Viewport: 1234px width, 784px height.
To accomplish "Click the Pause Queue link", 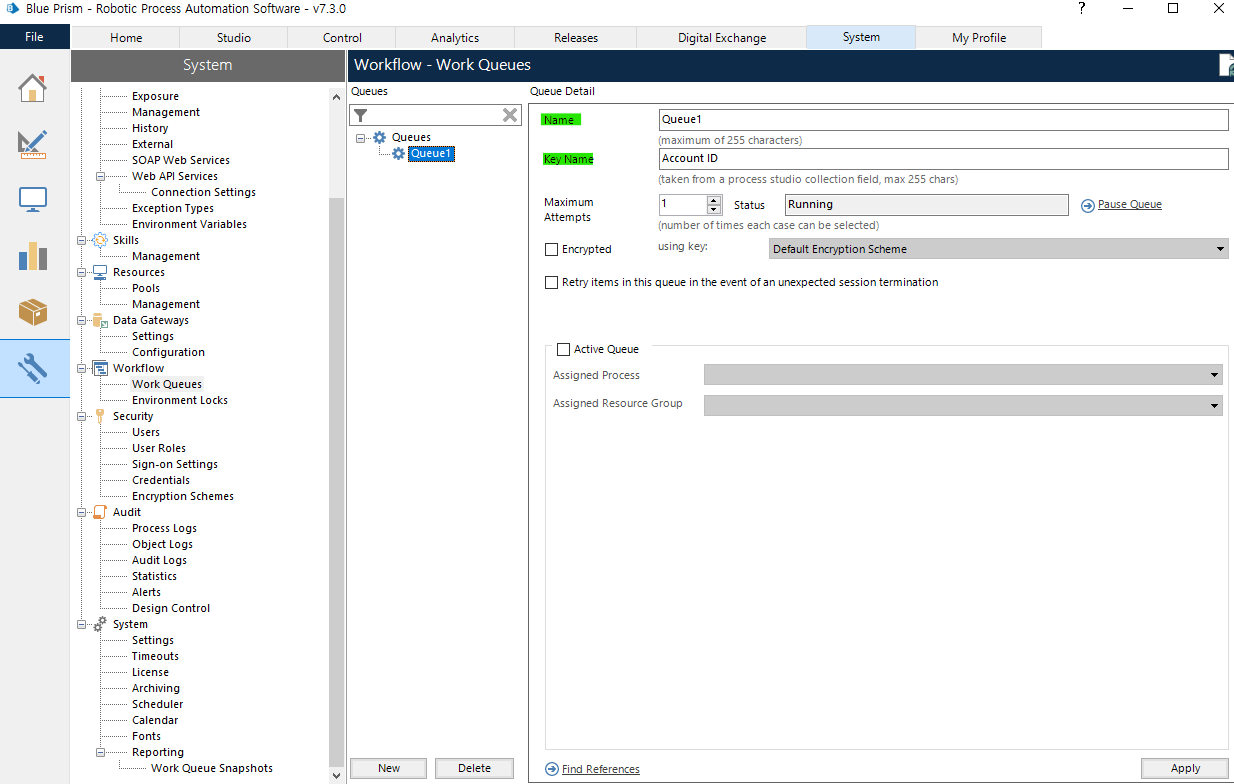I will [x=1130, y=205].
